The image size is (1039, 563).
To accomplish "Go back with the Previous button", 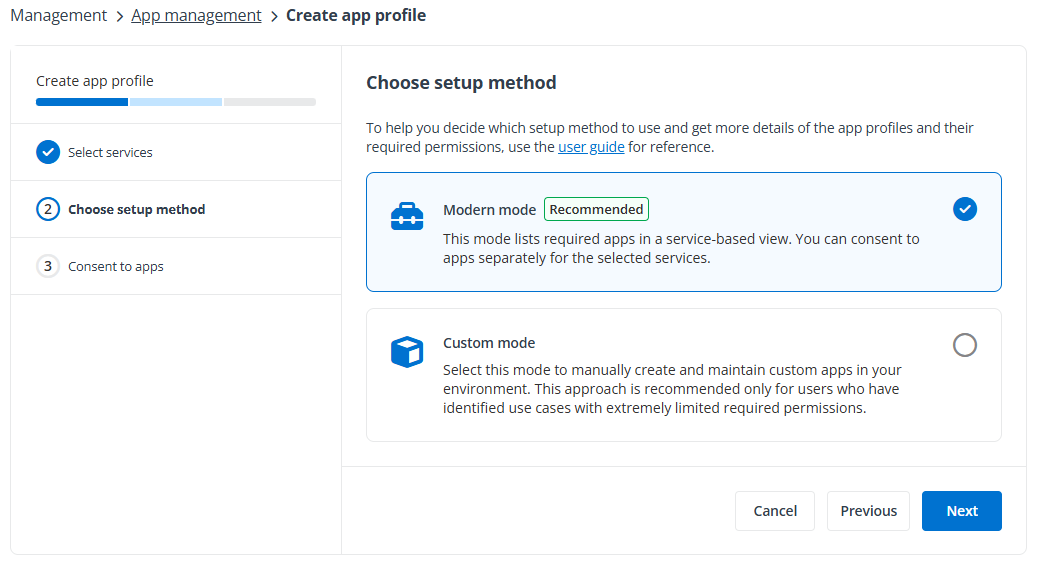I will tap(868, 511).
